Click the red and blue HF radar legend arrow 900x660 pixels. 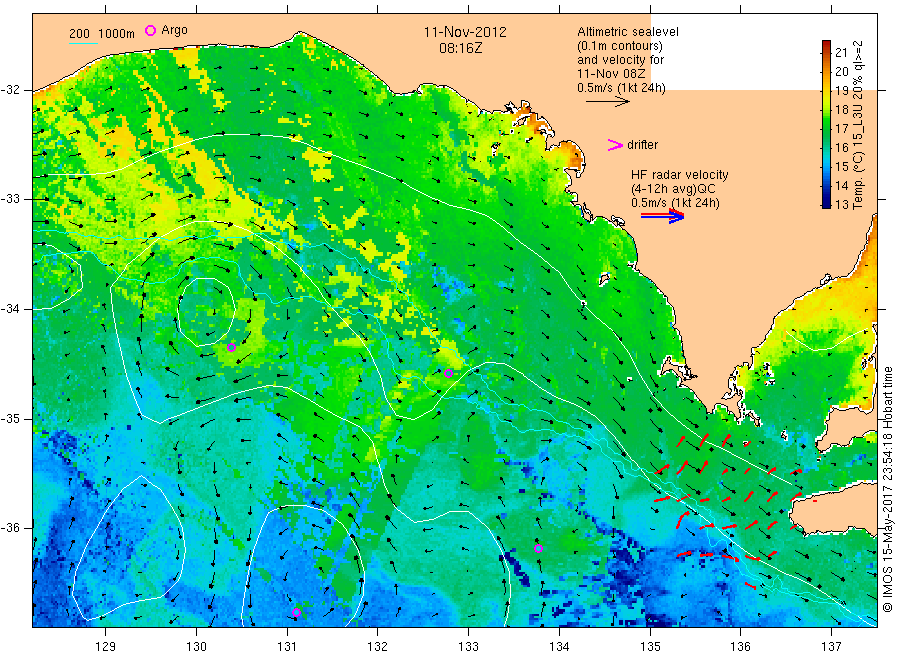tap(663, 216)
